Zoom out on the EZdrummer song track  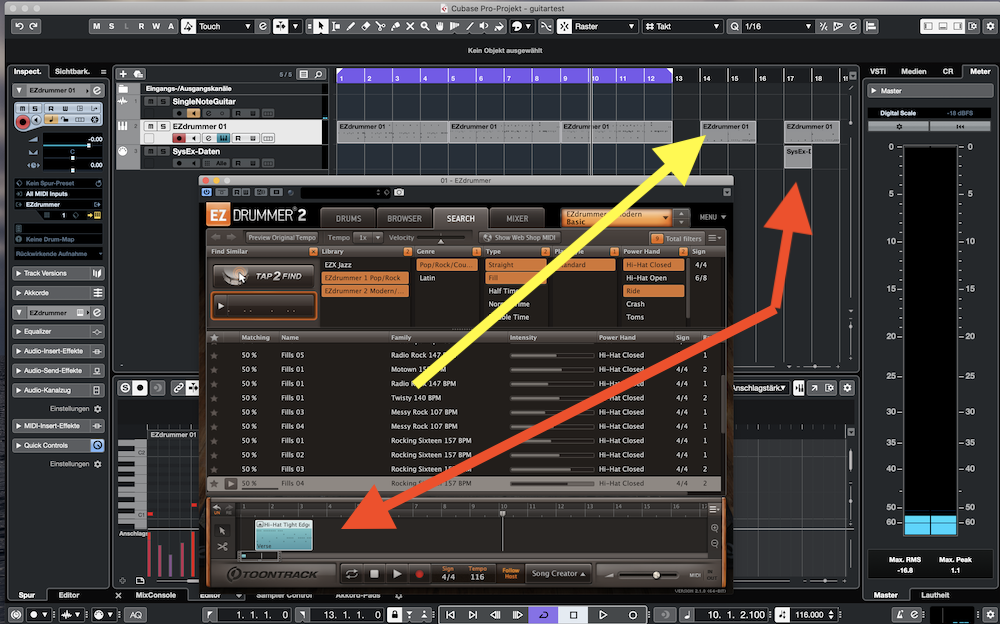[714, 544]
